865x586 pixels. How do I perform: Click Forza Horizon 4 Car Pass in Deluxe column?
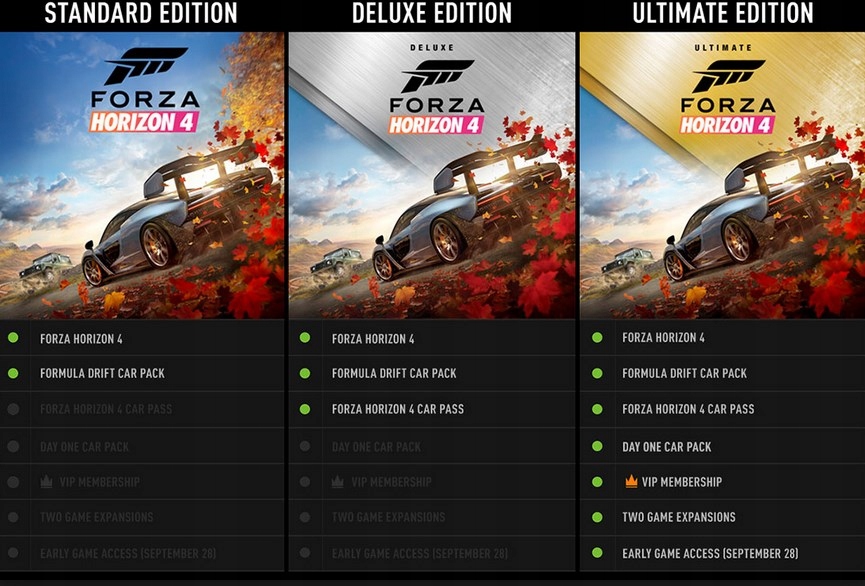[398, 409]
